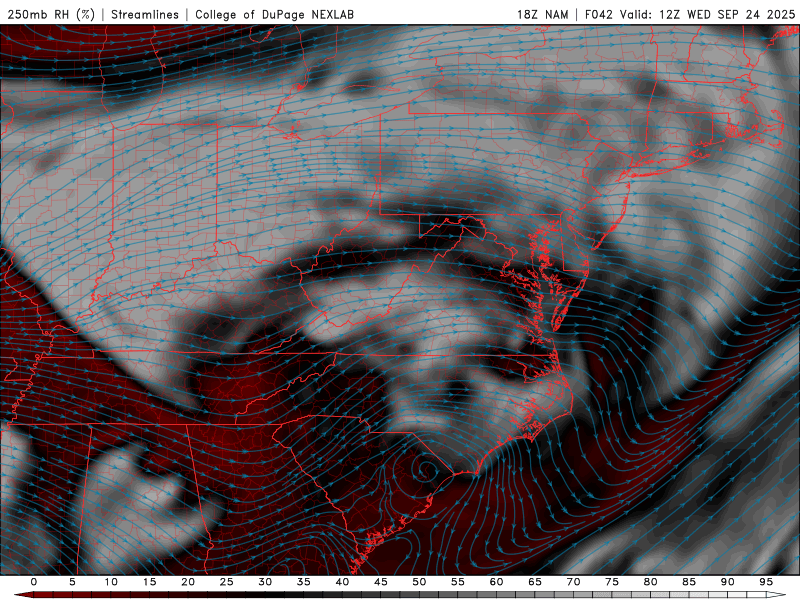Image resolution: width=800 pixels, height=600 pixels.
Task: Click the '250mb RH (%)' title text
Action: (52, 14)
